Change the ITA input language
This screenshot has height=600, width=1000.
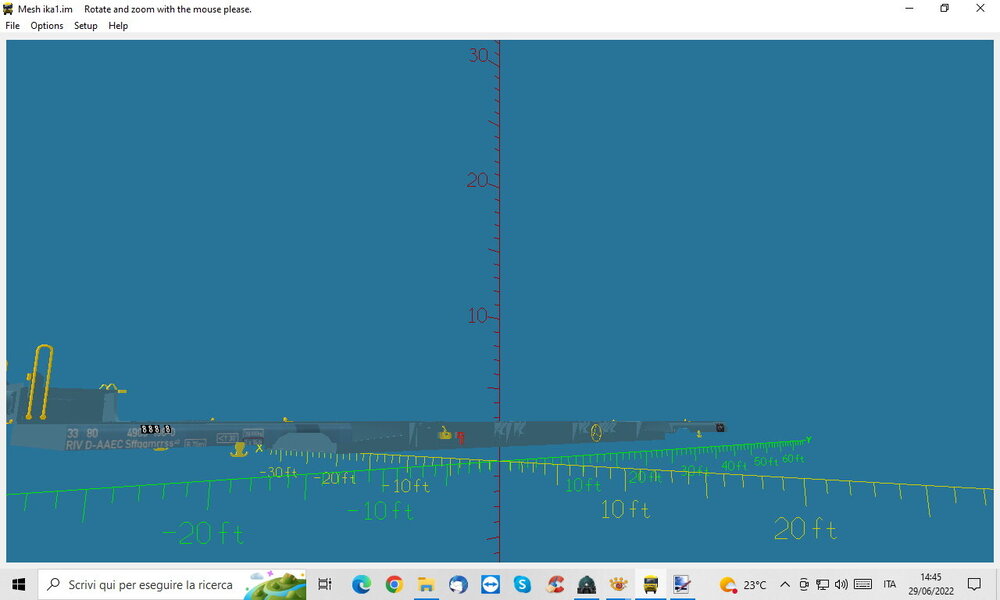coord(890,584)
